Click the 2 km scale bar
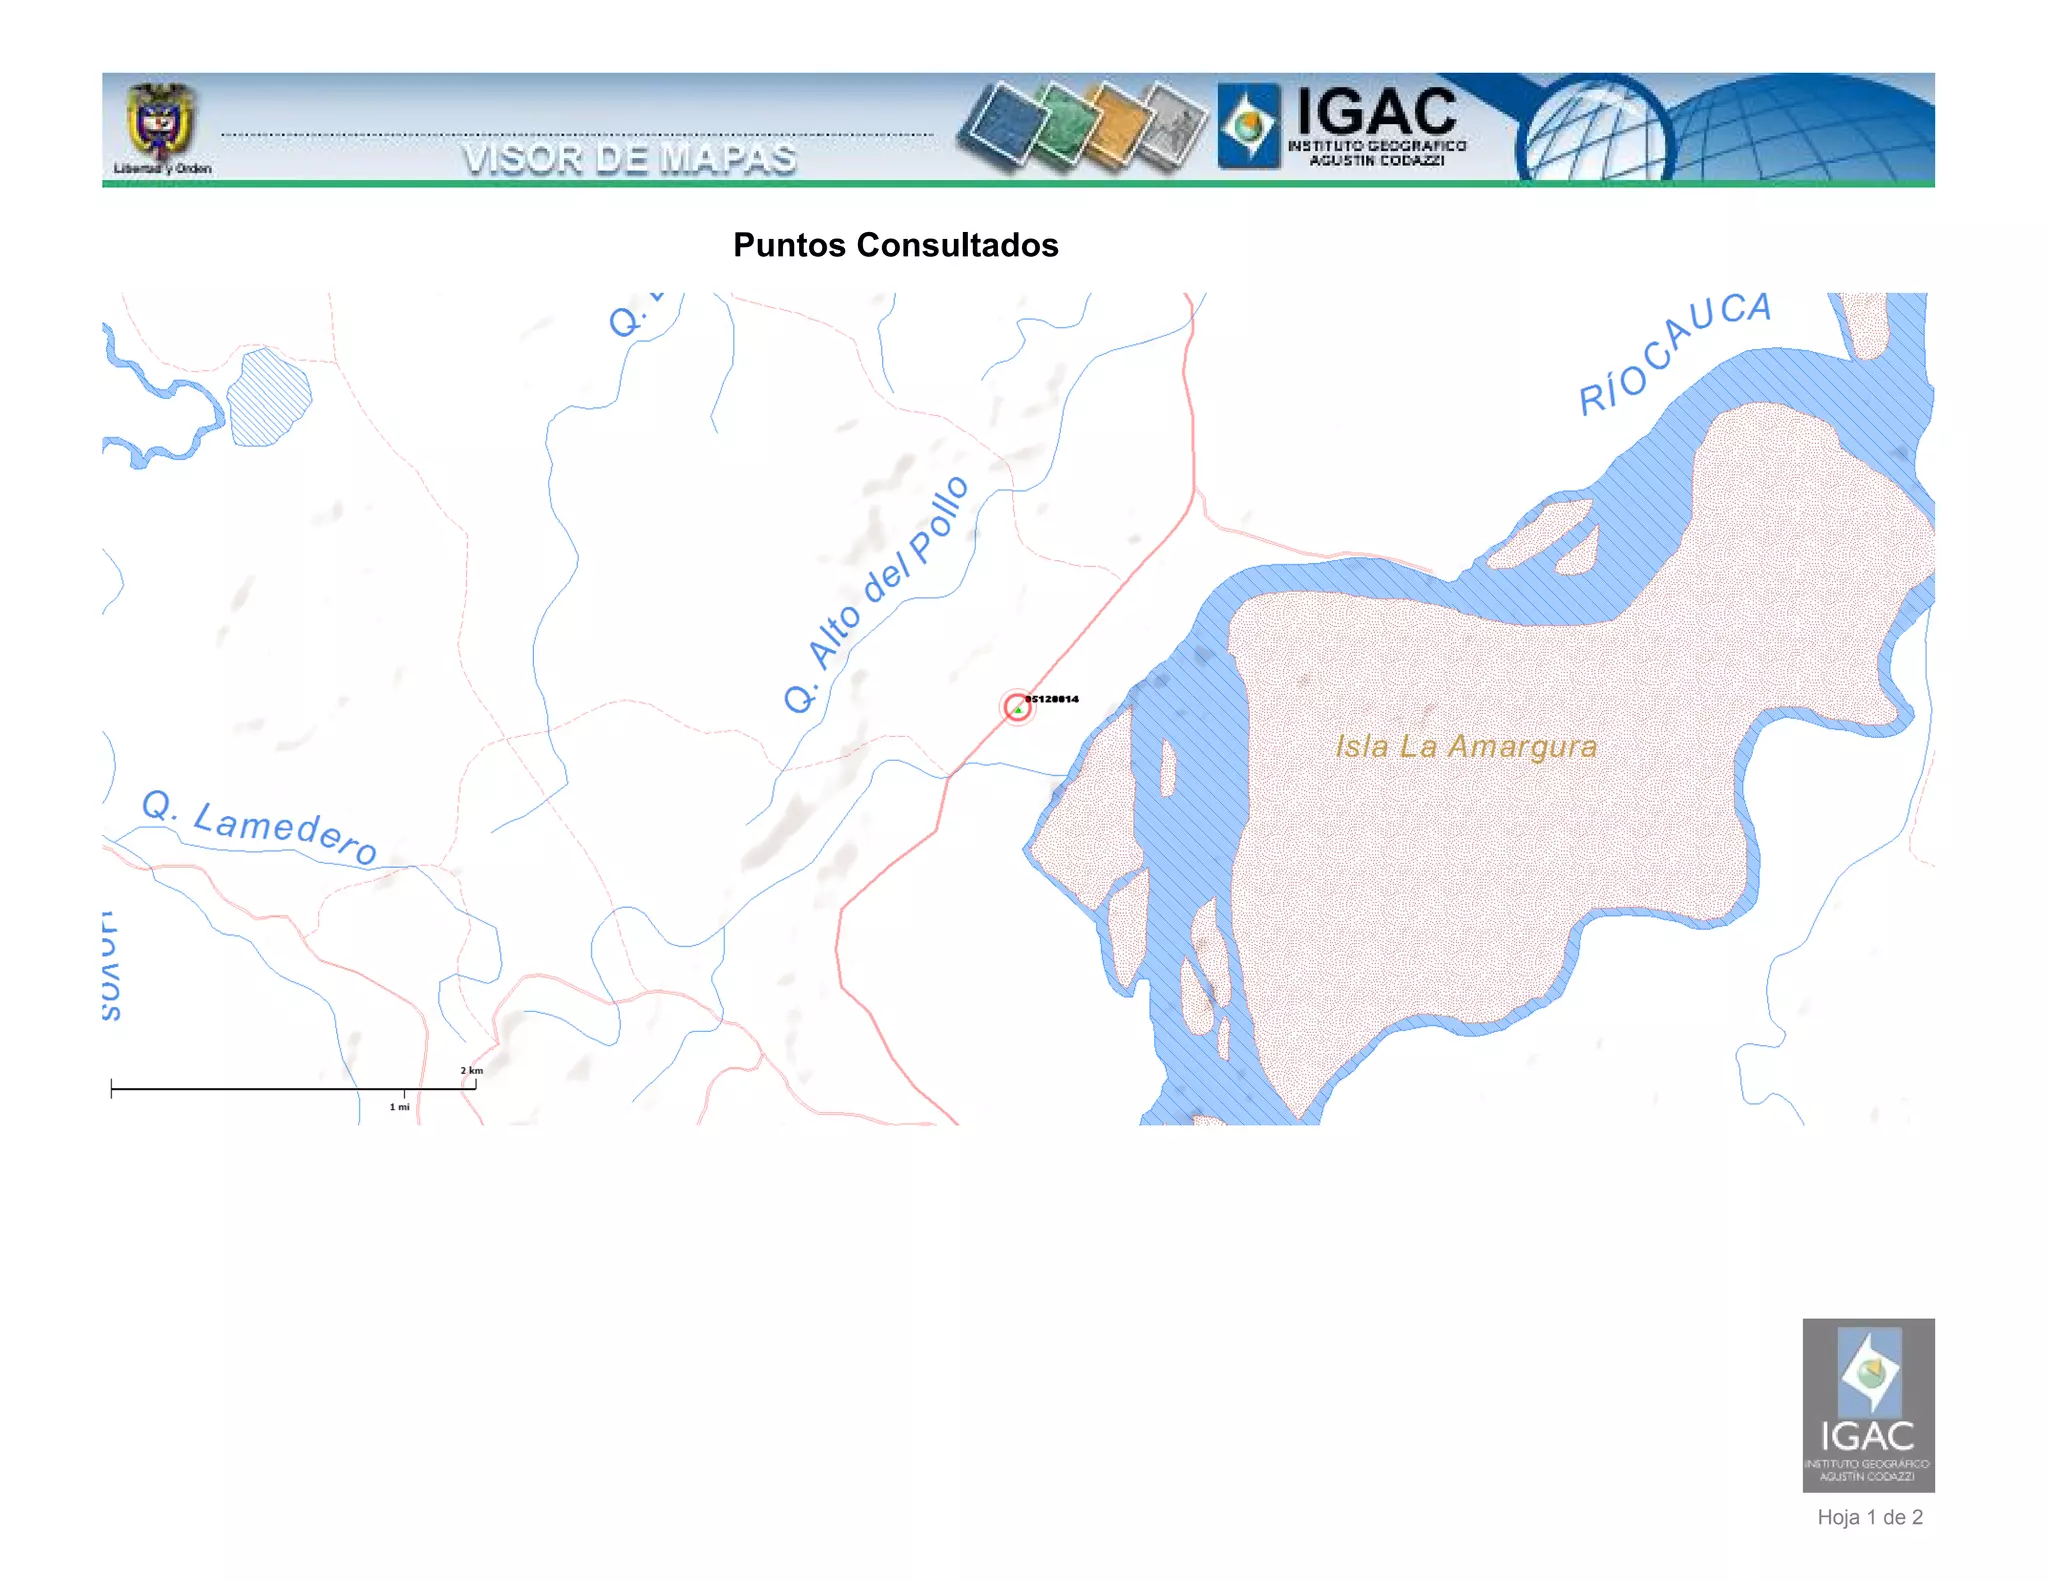 coord(292,1088)
